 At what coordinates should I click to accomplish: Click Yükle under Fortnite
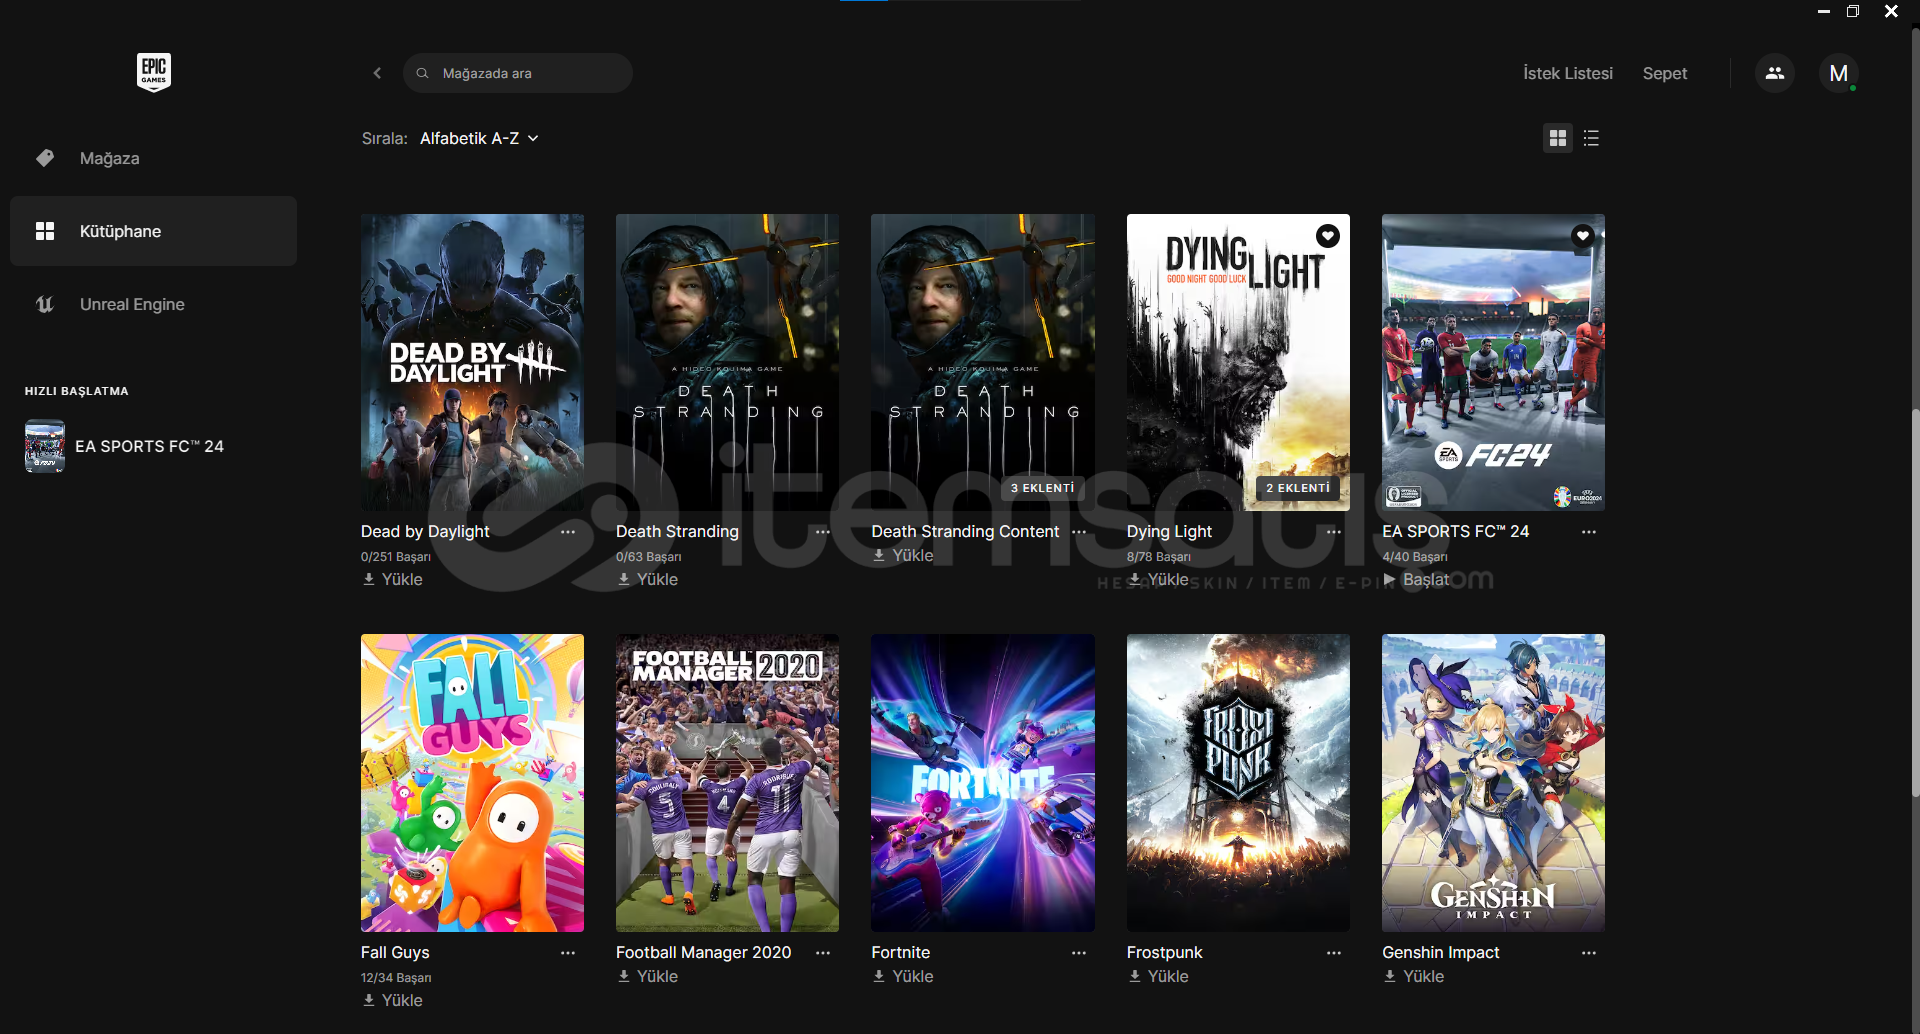(x=903, y=976)
